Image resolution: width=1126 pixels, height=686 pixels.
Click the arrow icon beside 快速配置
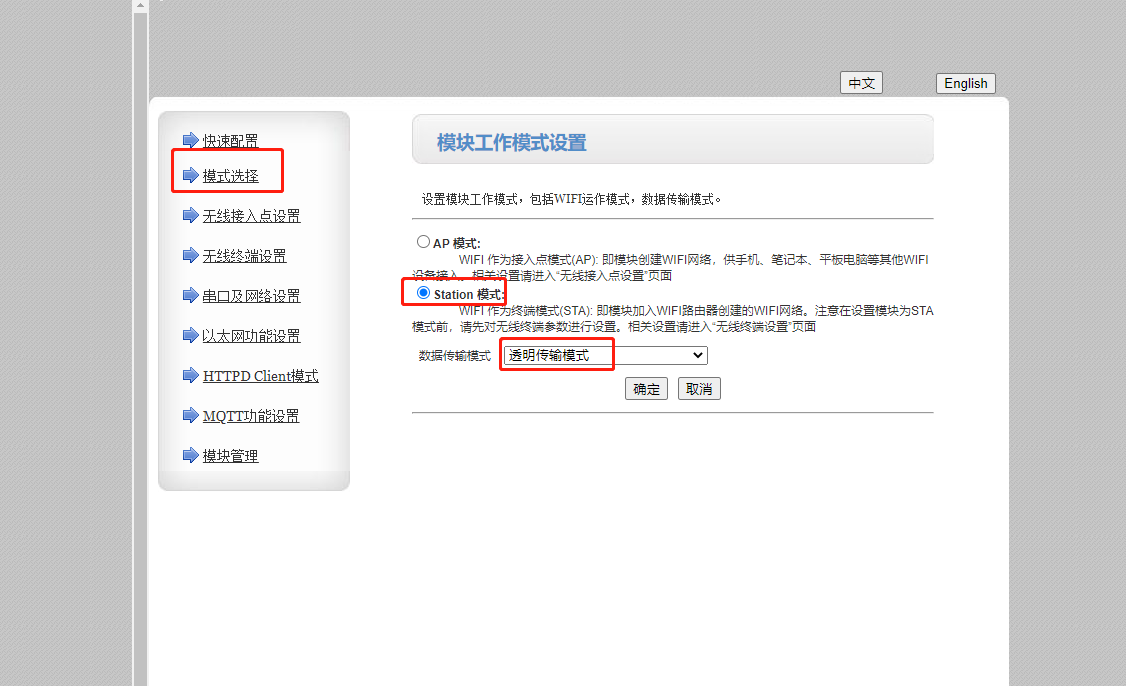pyautogui.click(x=190, y=140)
